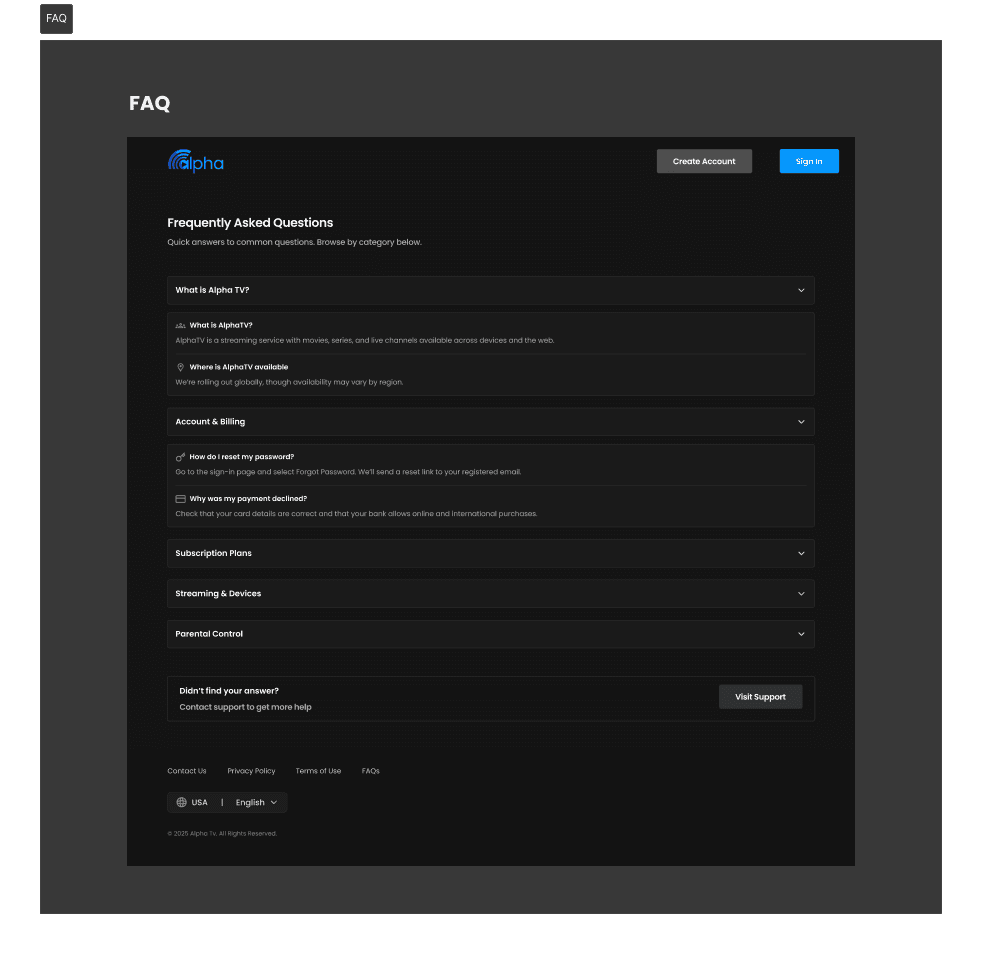The width and height of the screenshot is (982, 954).
Task: Click the answer about checking card details
Action: coord(356,514)
